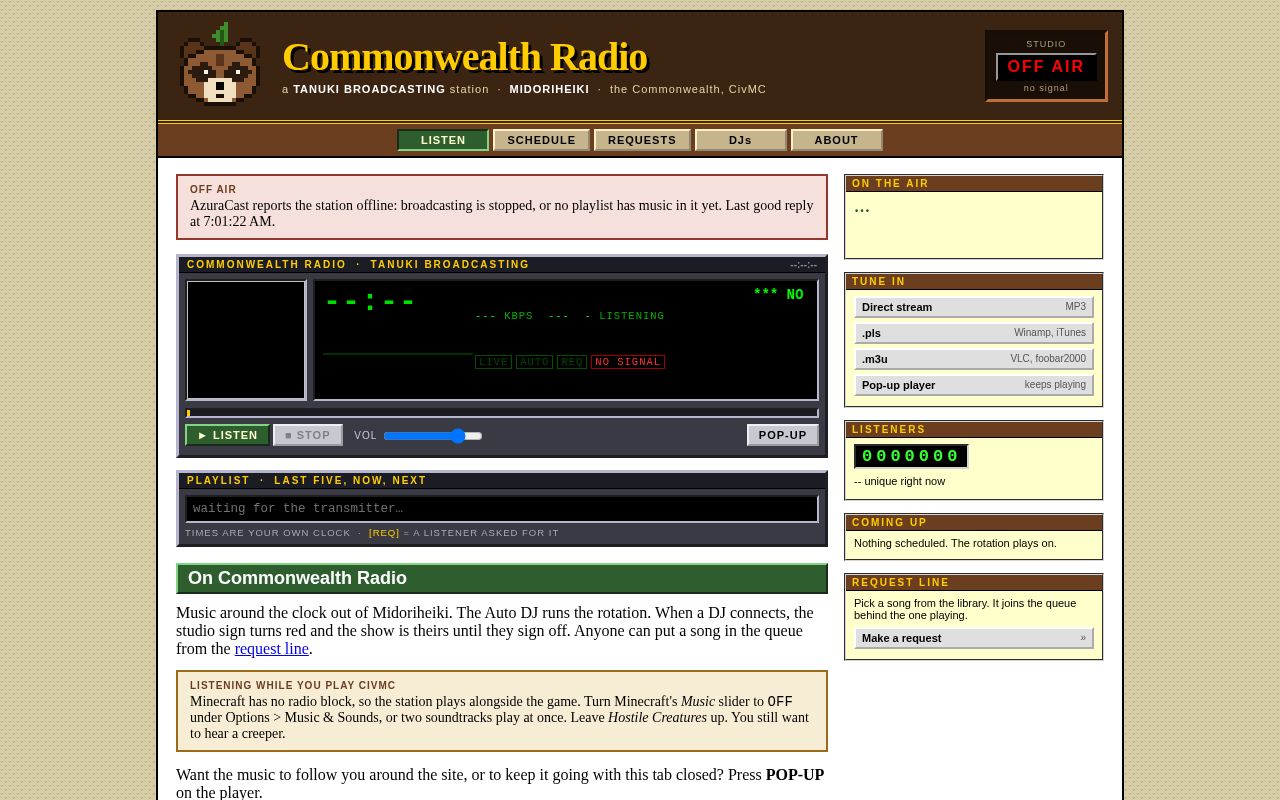Viewport: 1280px width, 800px height.
Task: Open the LISTEN nav tab
Action: (443, 140)
